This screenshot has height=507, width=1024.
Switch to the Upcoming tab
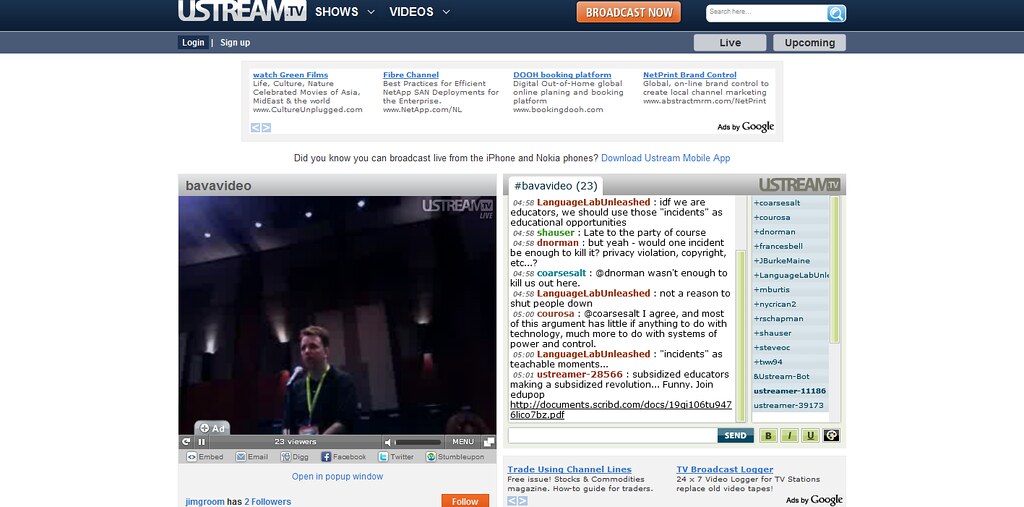(x=809, y=42)
